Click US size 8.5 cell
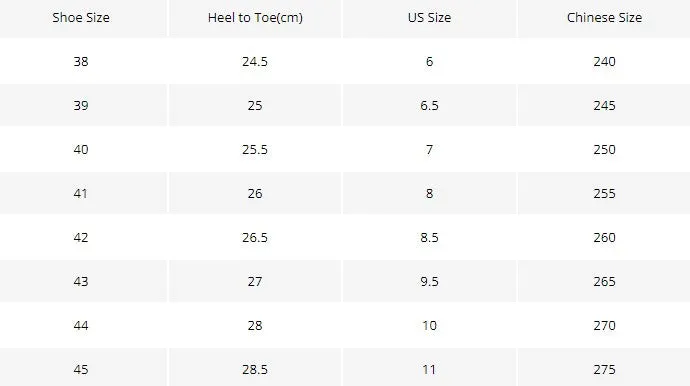The height and width of the screenshot is (386, 690). coord(429,237)
